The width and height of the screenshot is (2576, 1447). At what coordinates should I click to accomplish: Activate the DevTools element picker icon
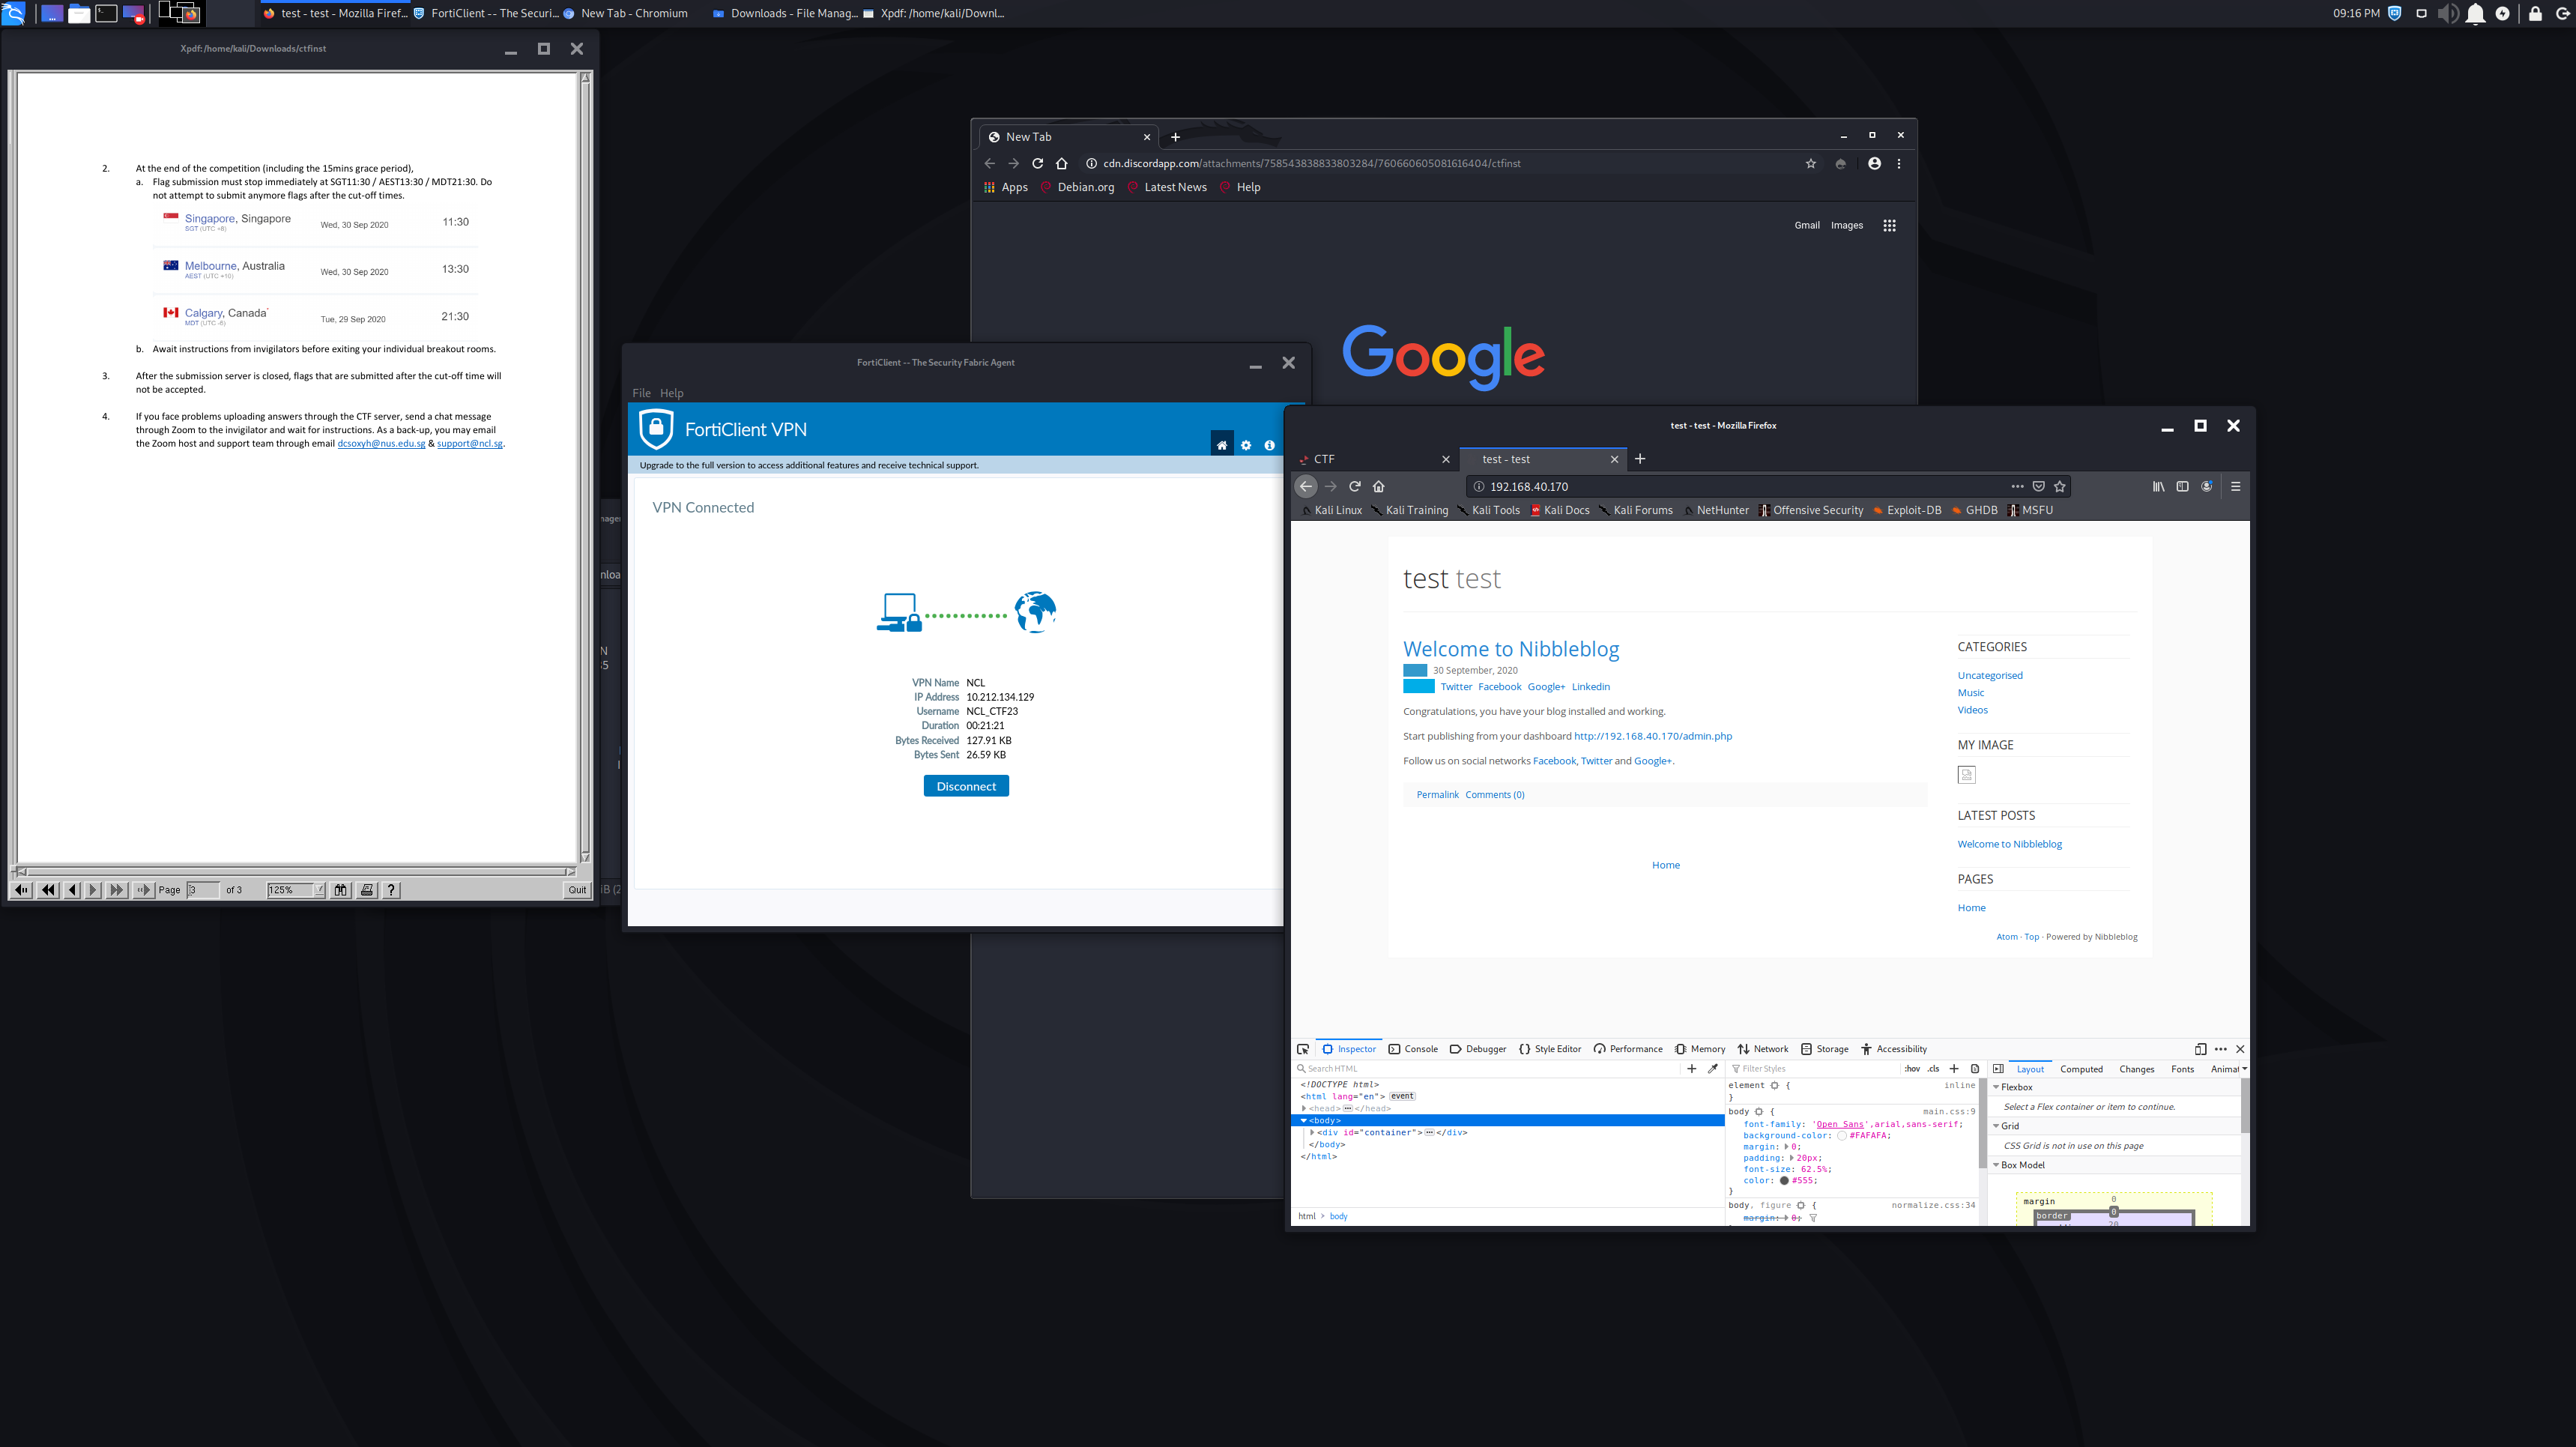tap(1303, 1049)
